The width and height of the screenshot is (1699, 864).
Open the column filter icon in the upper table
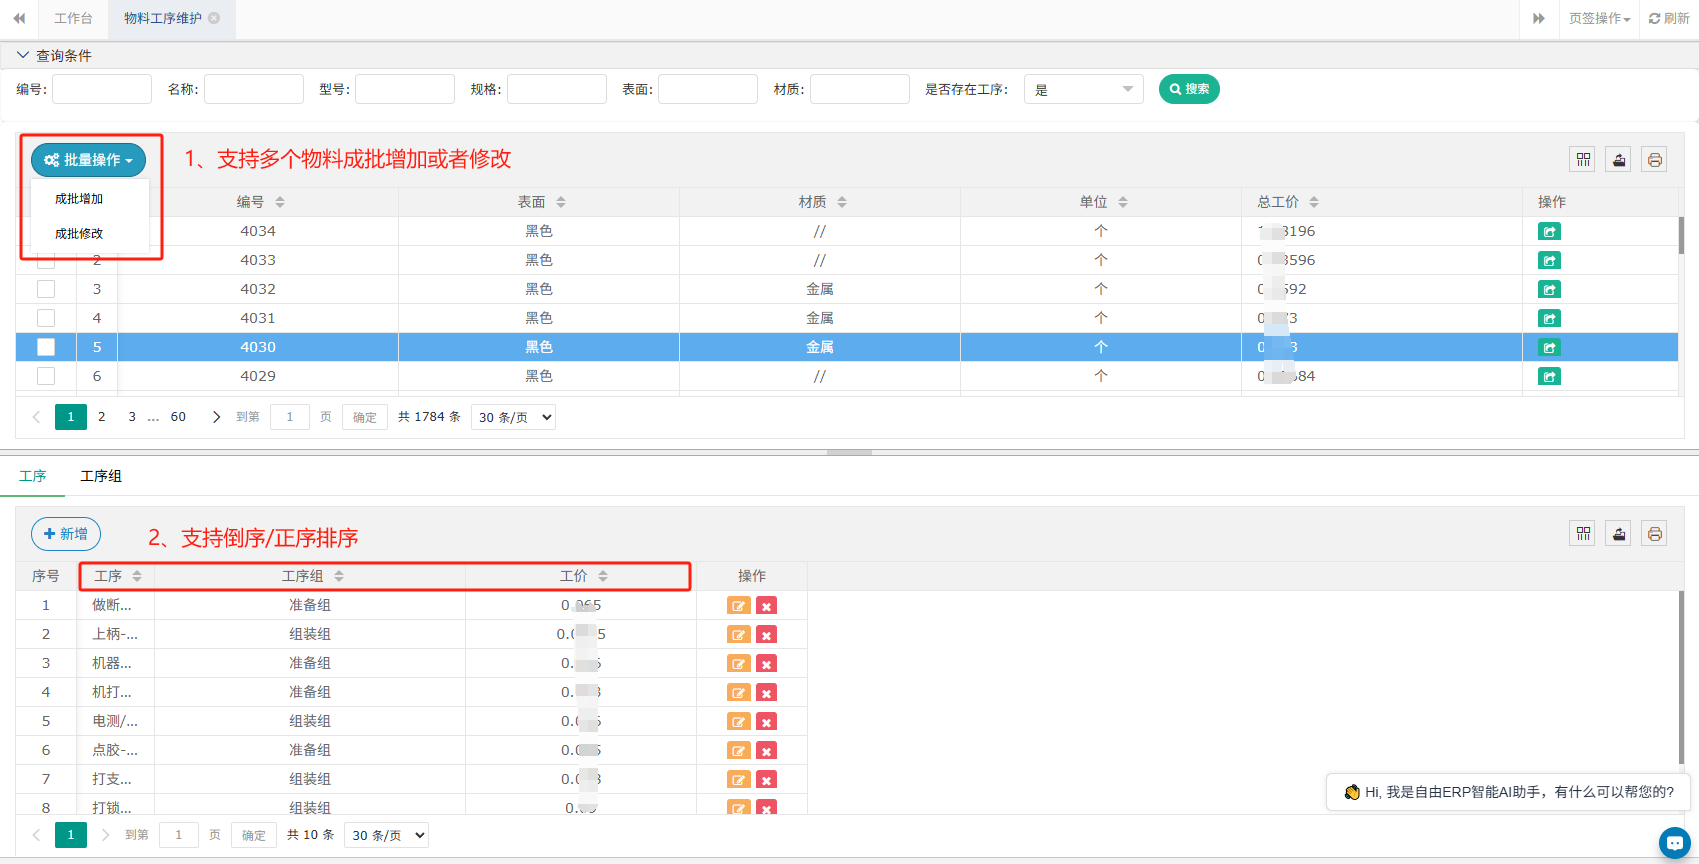coord(1583,160)
